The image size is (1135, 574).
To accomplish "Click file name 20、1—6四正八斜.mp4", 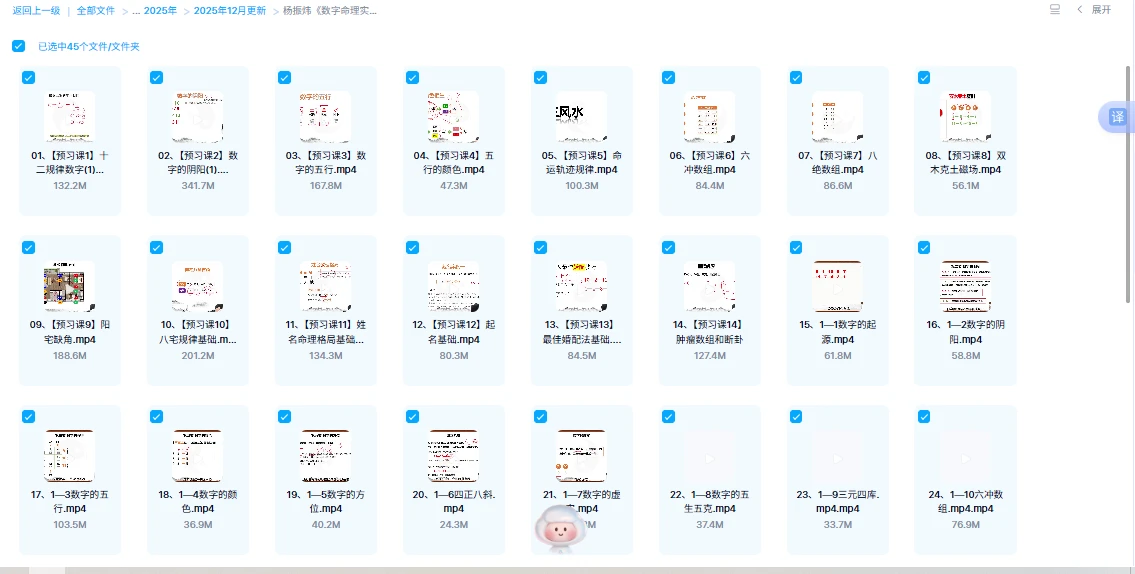I will [454, 502].
